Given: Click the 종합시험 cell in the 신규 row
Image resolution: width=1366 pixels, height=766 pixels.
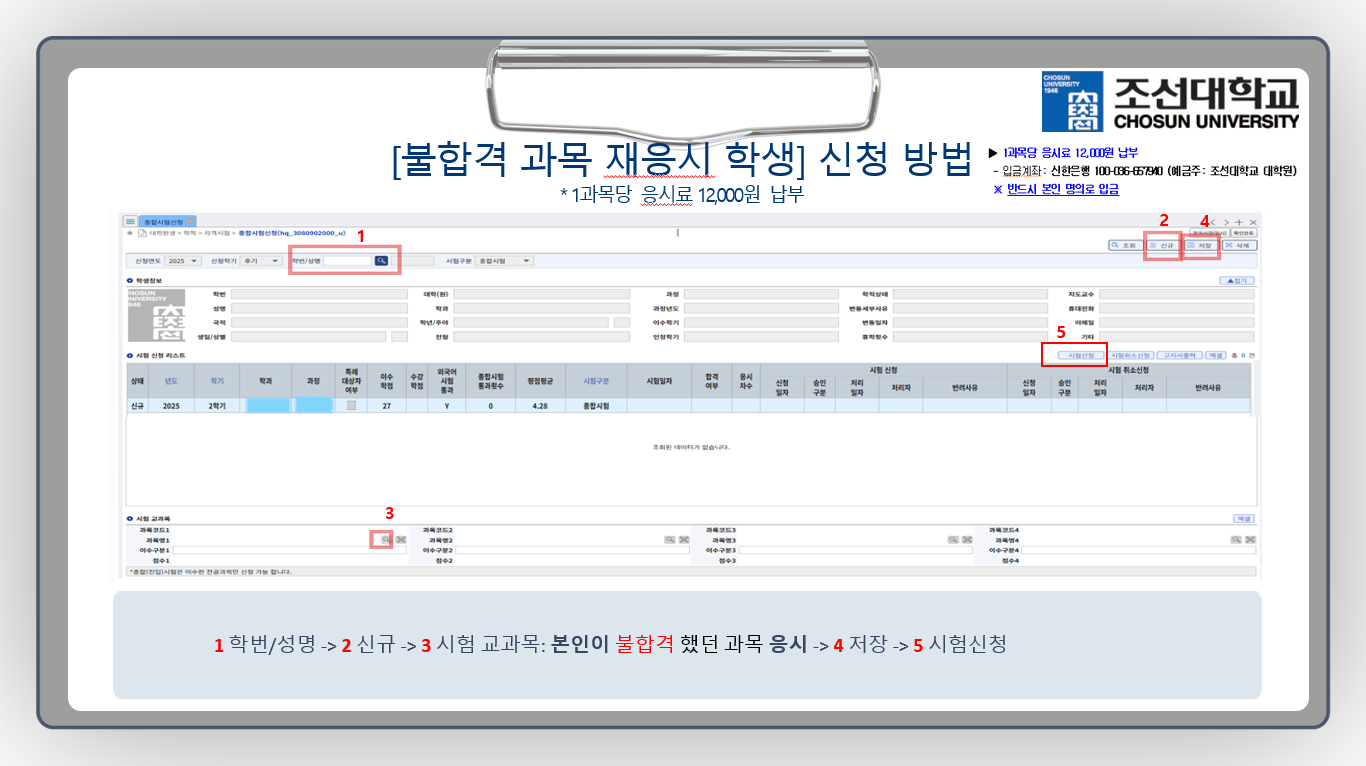Looking at the screenshot, I should tap(596, 406).
